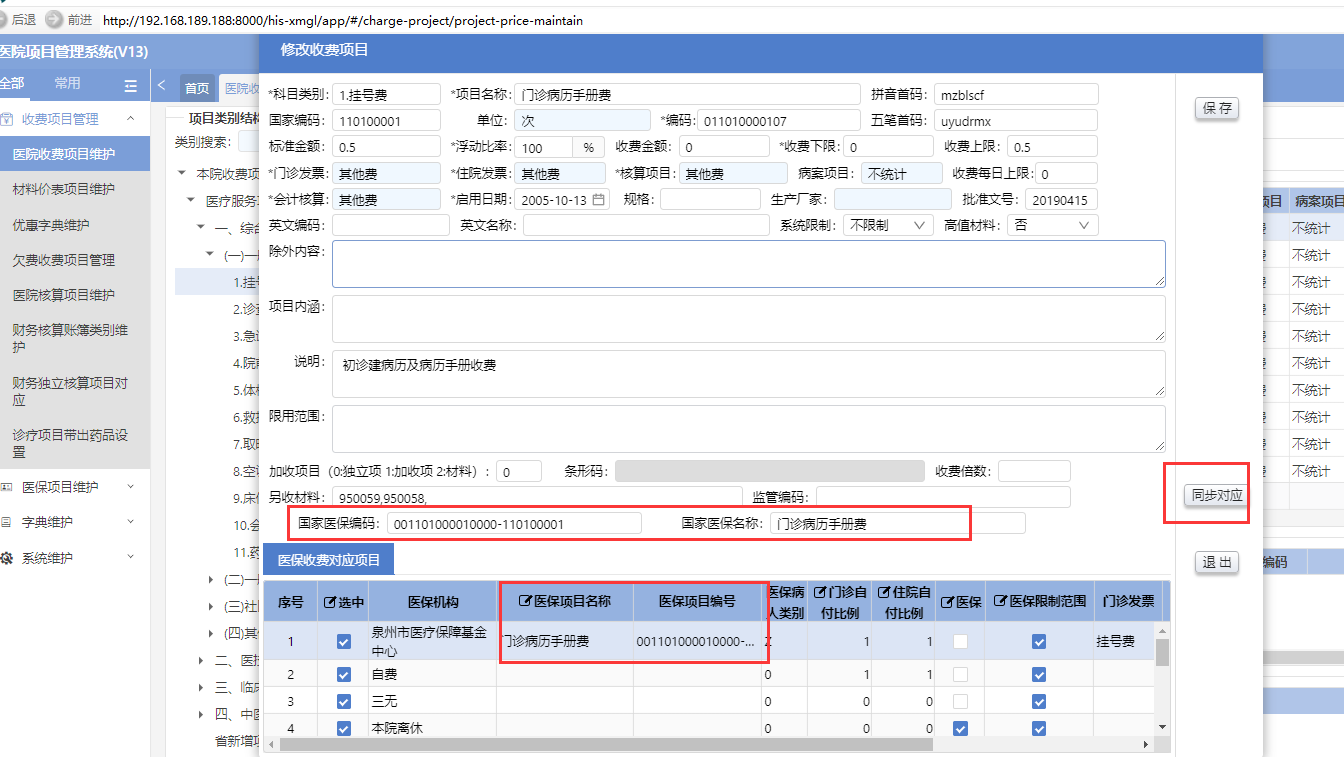Screen dimensions: 1344x757
Task: Open 诊疗项目带出药品设置 in the sidebar
Action: [x=70, y=443]
